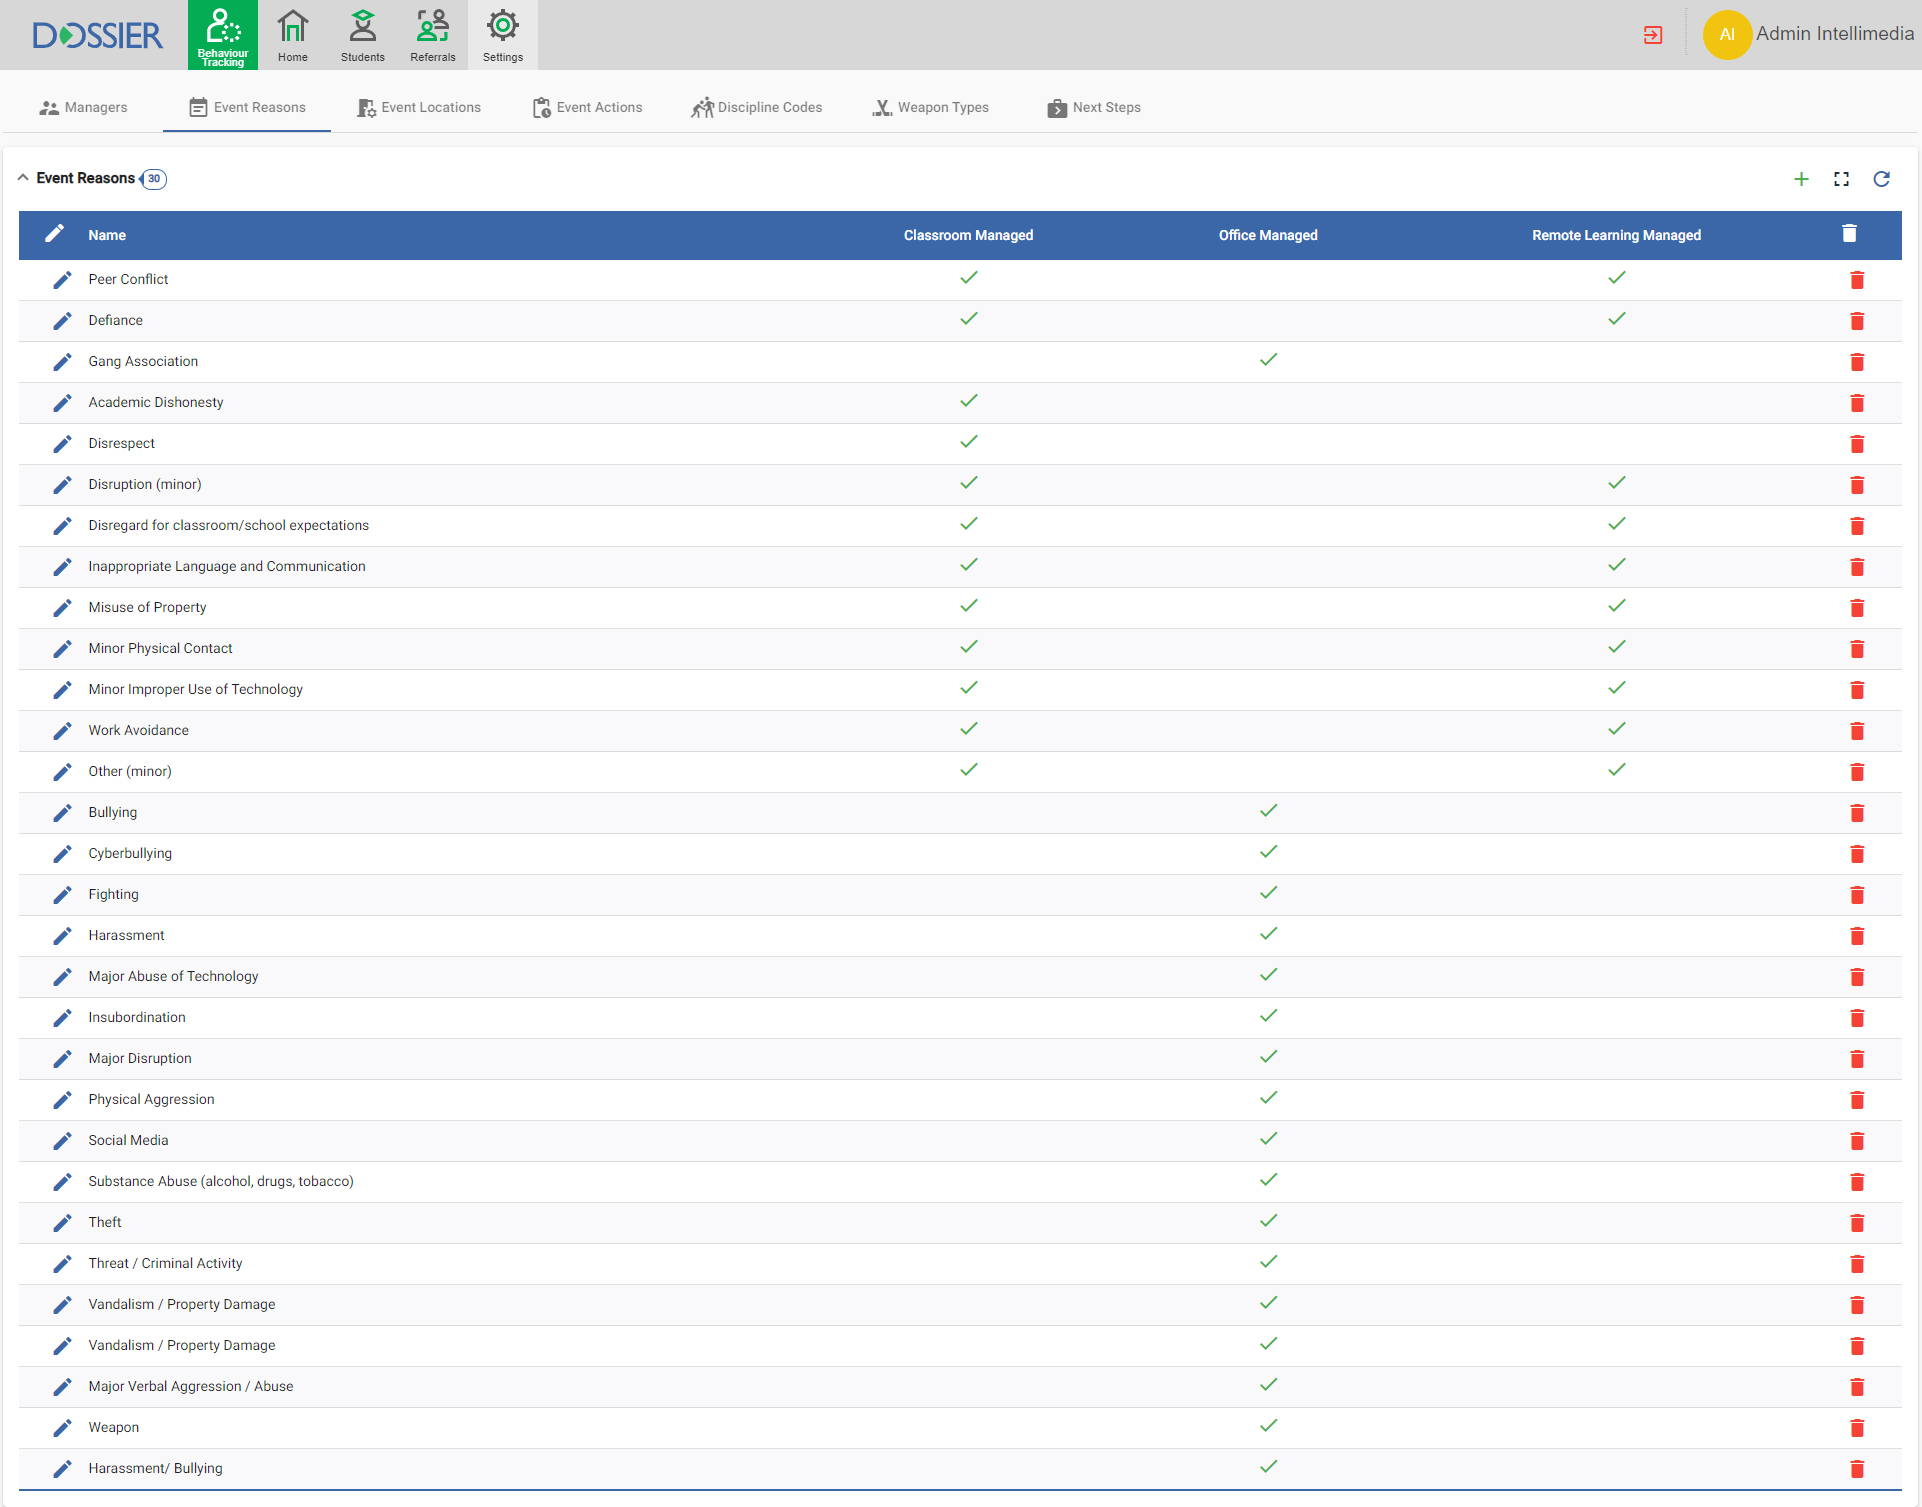Toggle Classroom Managed check for Defiance

click(x=968, y=319)
